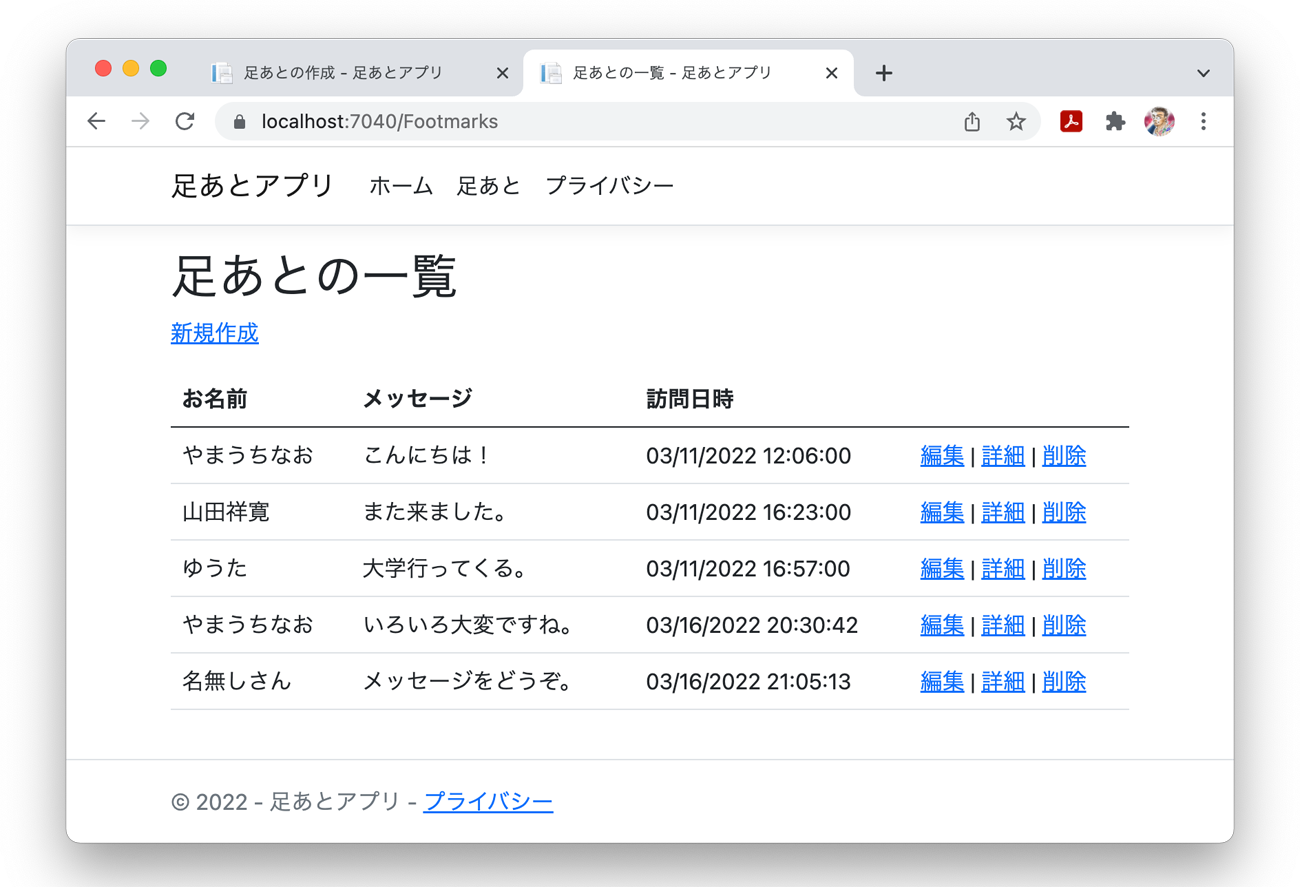Click 削除 for 山田祥寛 row
Viewport: 1300px width, 887px height.
1064,512
